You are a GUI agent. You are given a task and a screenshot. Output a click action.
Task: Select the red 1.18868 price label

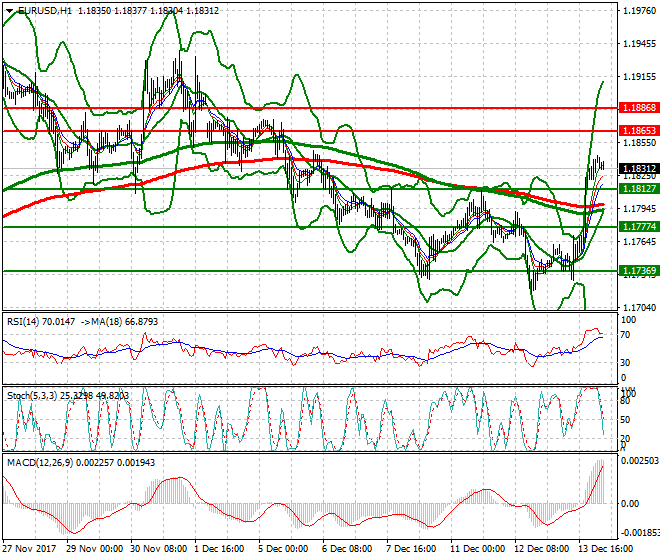tap(636, 107)
